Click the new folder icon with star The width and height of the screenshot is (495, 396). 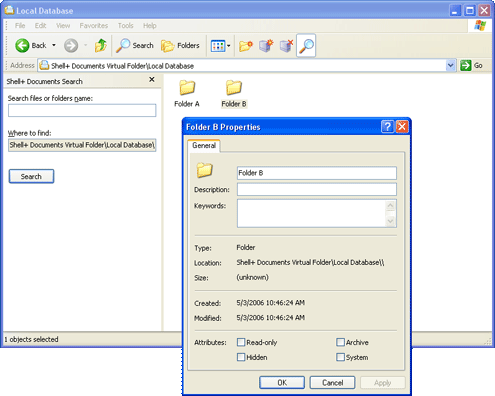click(246, 46)
